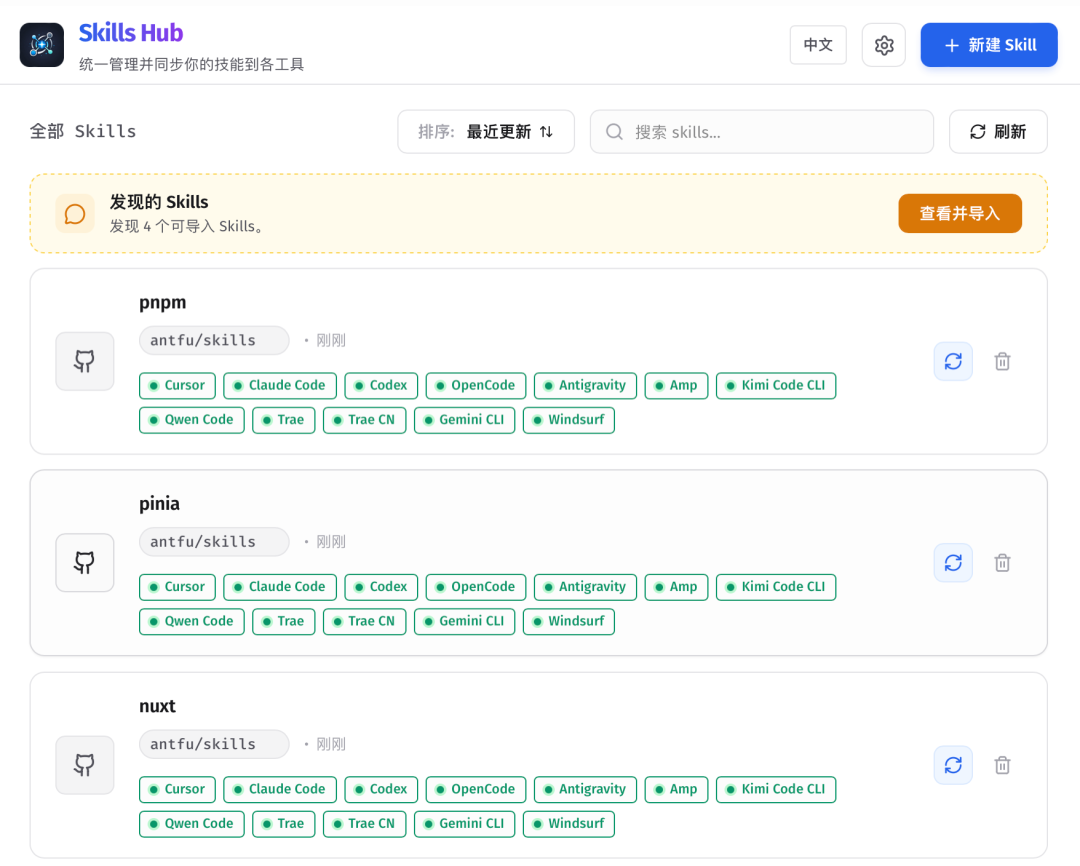Toggle Qwen Code on pinia skill
Viewport: 1080px width, 866px height.
pos(191,621)
